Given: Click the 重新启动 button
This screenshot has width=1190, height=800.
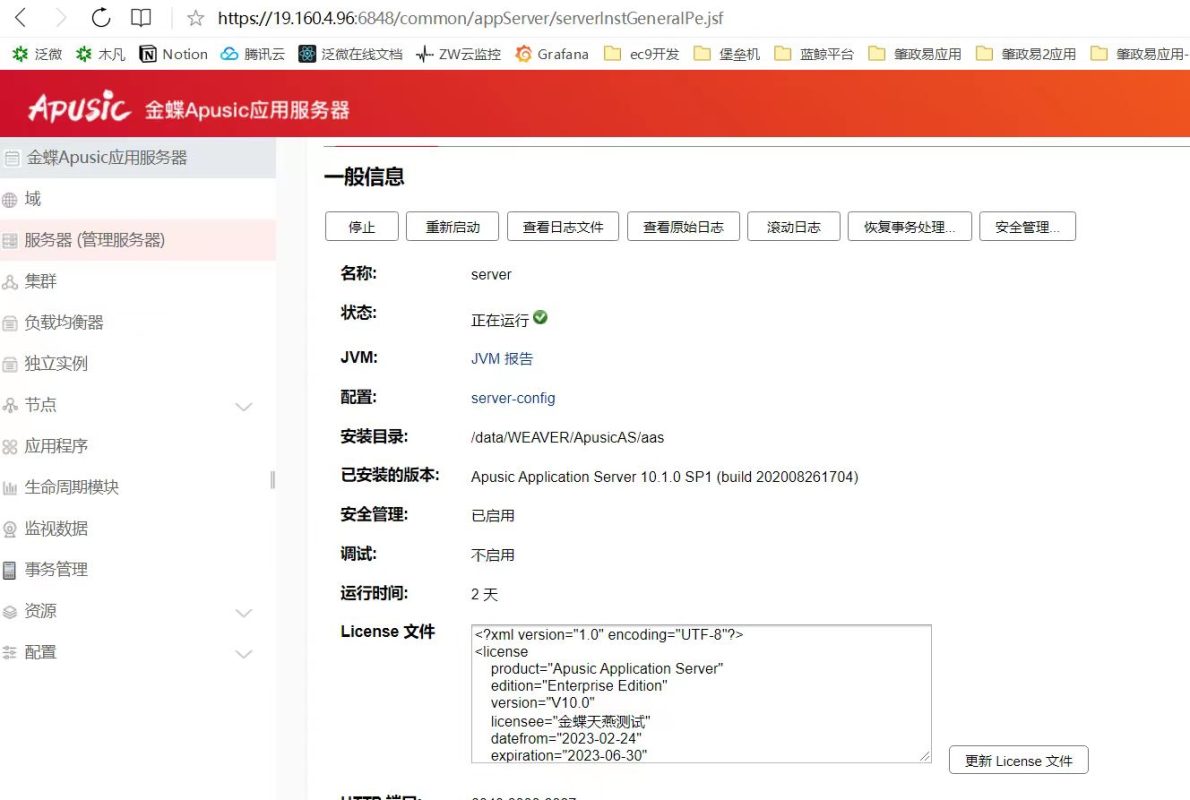Looking at the screenshot, I should [x=453, y=227].
